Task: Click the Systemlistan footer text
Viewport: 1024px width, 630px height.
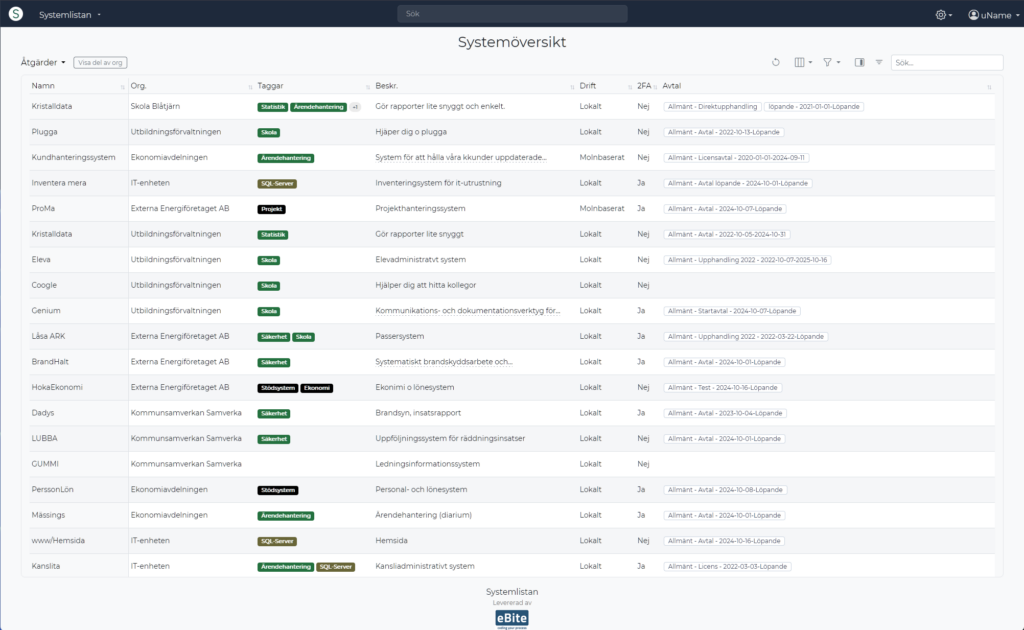Action: pos(512,591)
